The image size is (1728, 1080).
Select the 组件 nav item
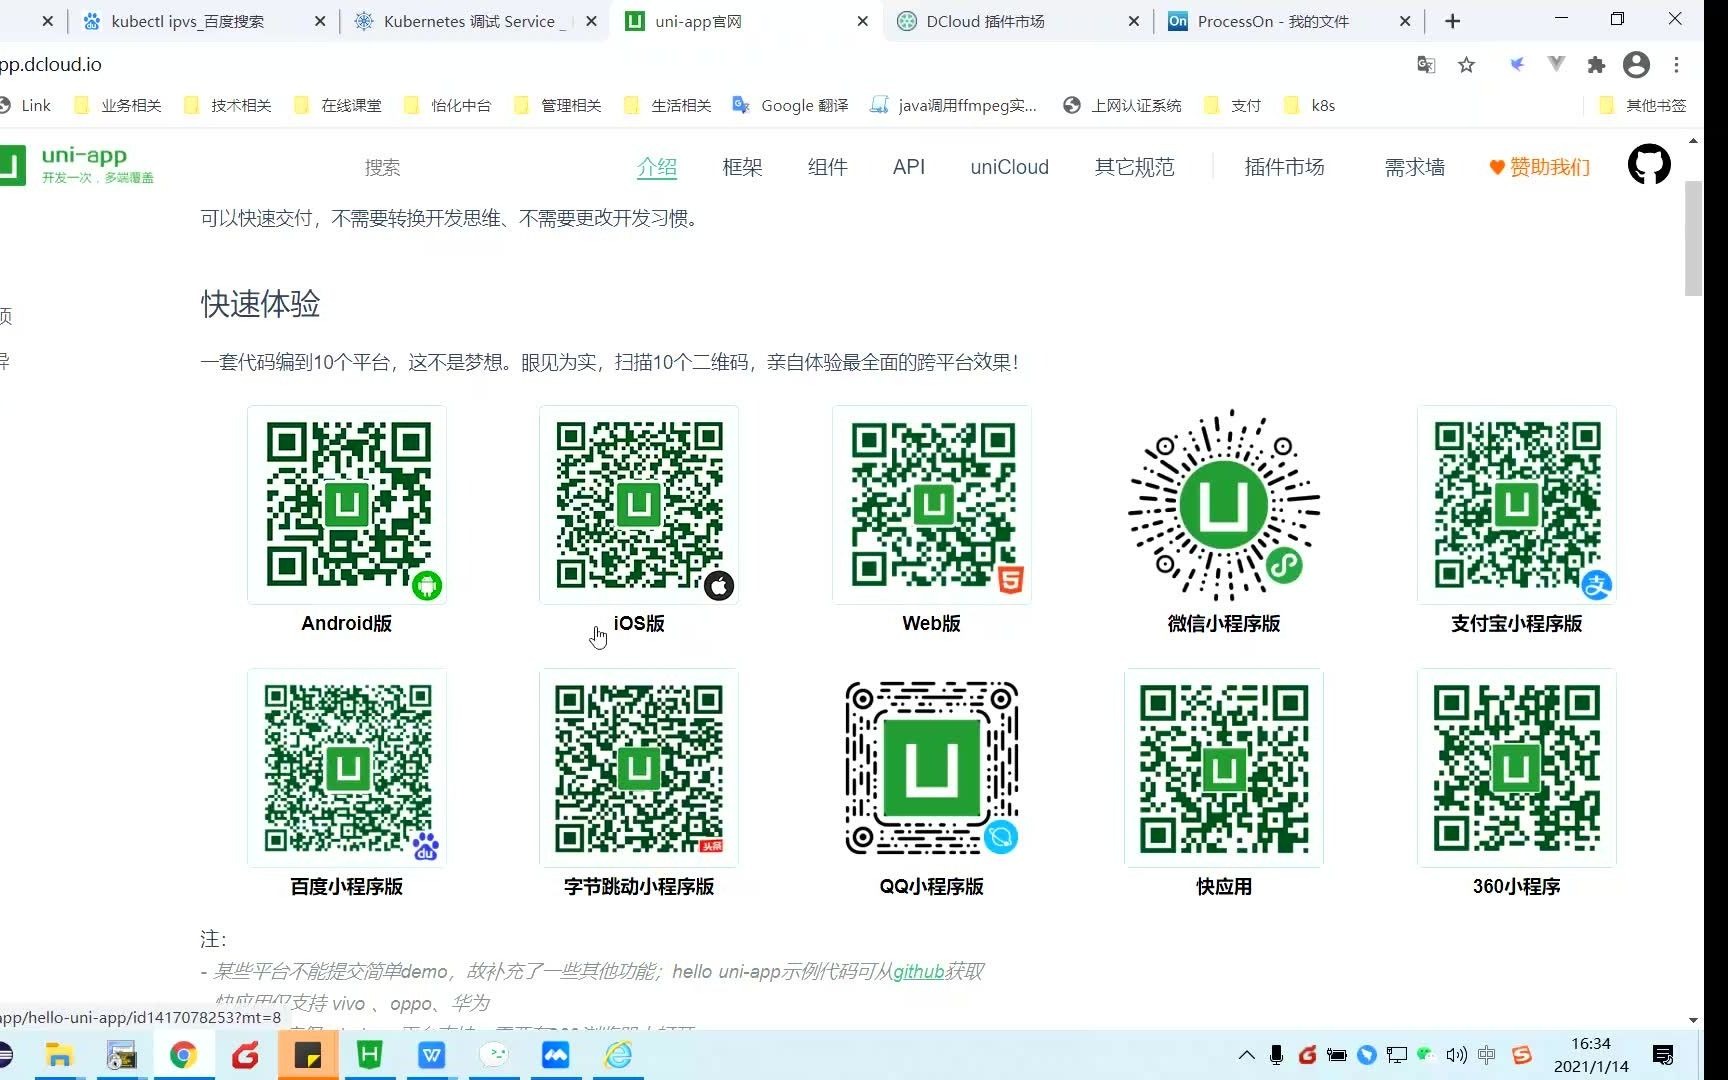coord(828,167)
